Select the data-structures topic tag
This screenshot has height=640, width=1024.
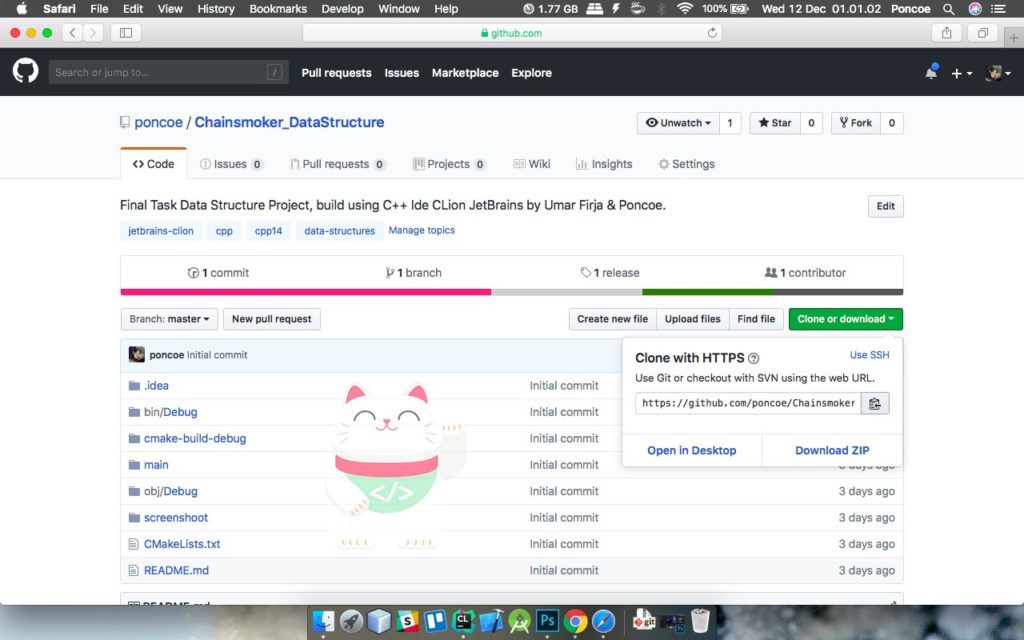pos(340,231)
